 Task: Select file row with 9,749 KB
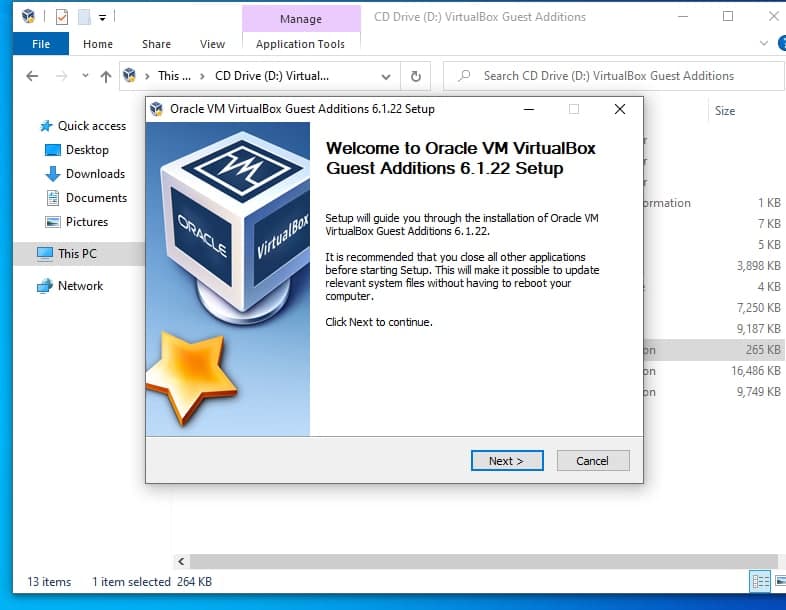pos(714,392)
